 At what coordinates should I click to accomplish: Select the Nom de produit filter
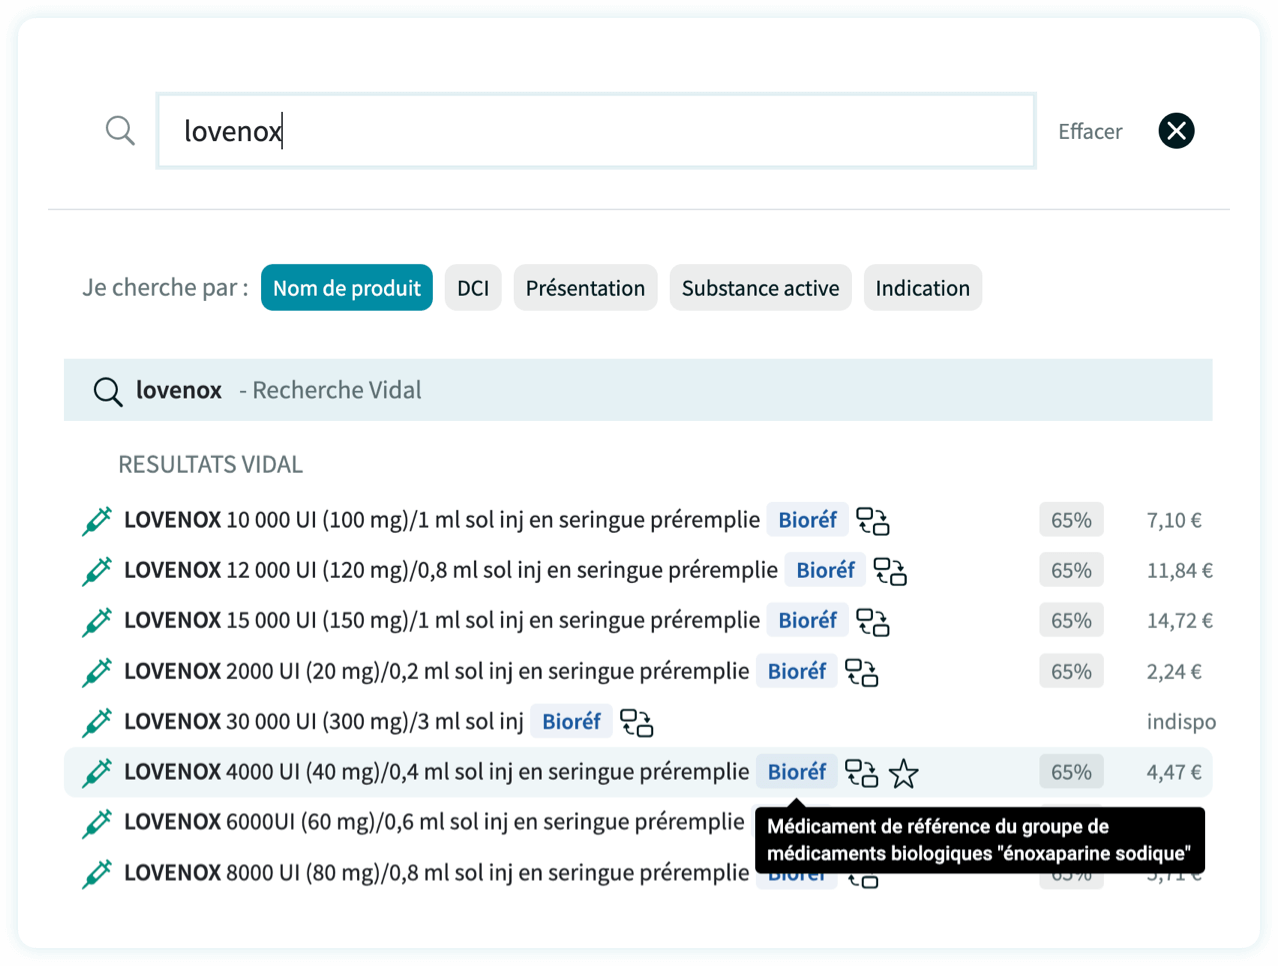[x=347, y=288]
